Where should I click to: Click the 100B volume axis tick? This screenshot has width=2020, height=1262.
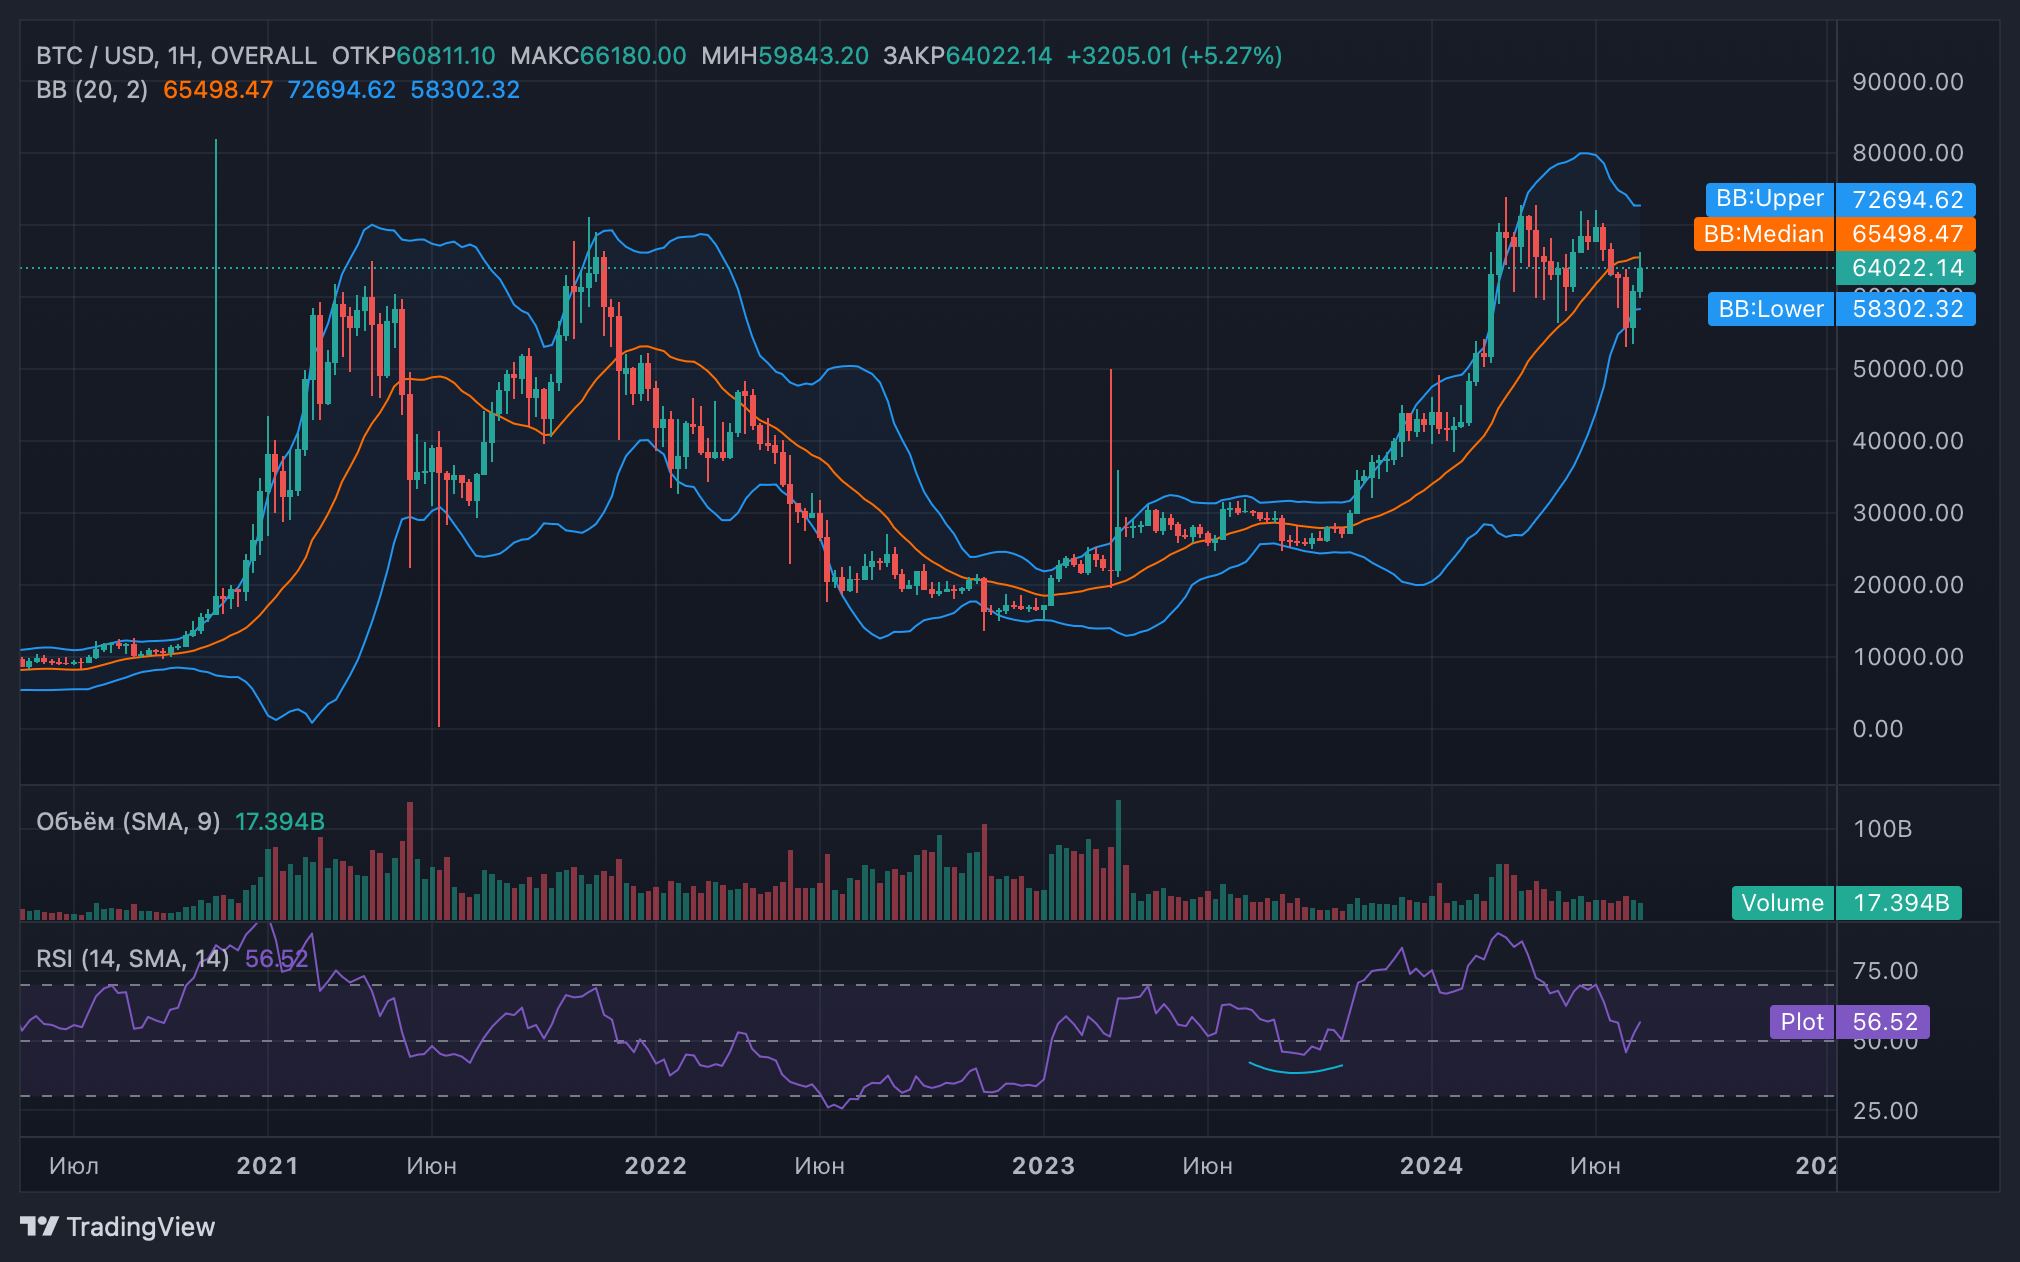(x=1882, y=829)
